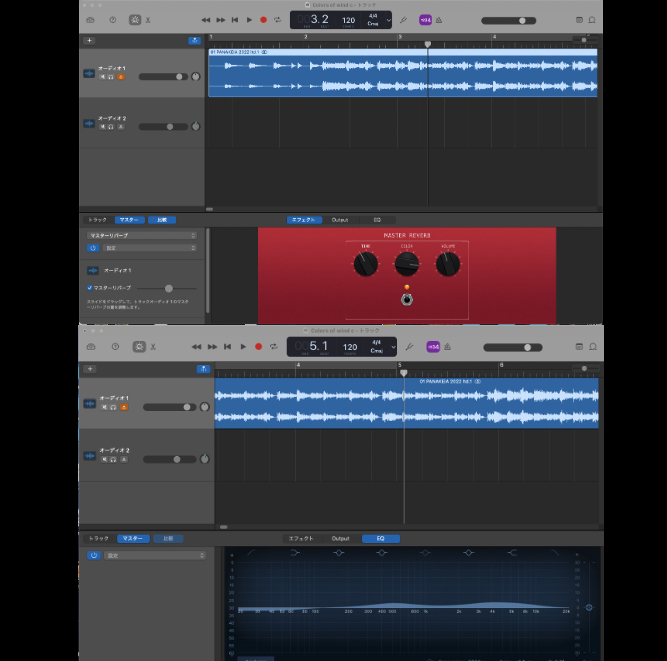Toggle Audio 1 input monitoring, top window
The width and height of the screenshot is (667, 661).
pyautogui.click(x=121, y=77)
